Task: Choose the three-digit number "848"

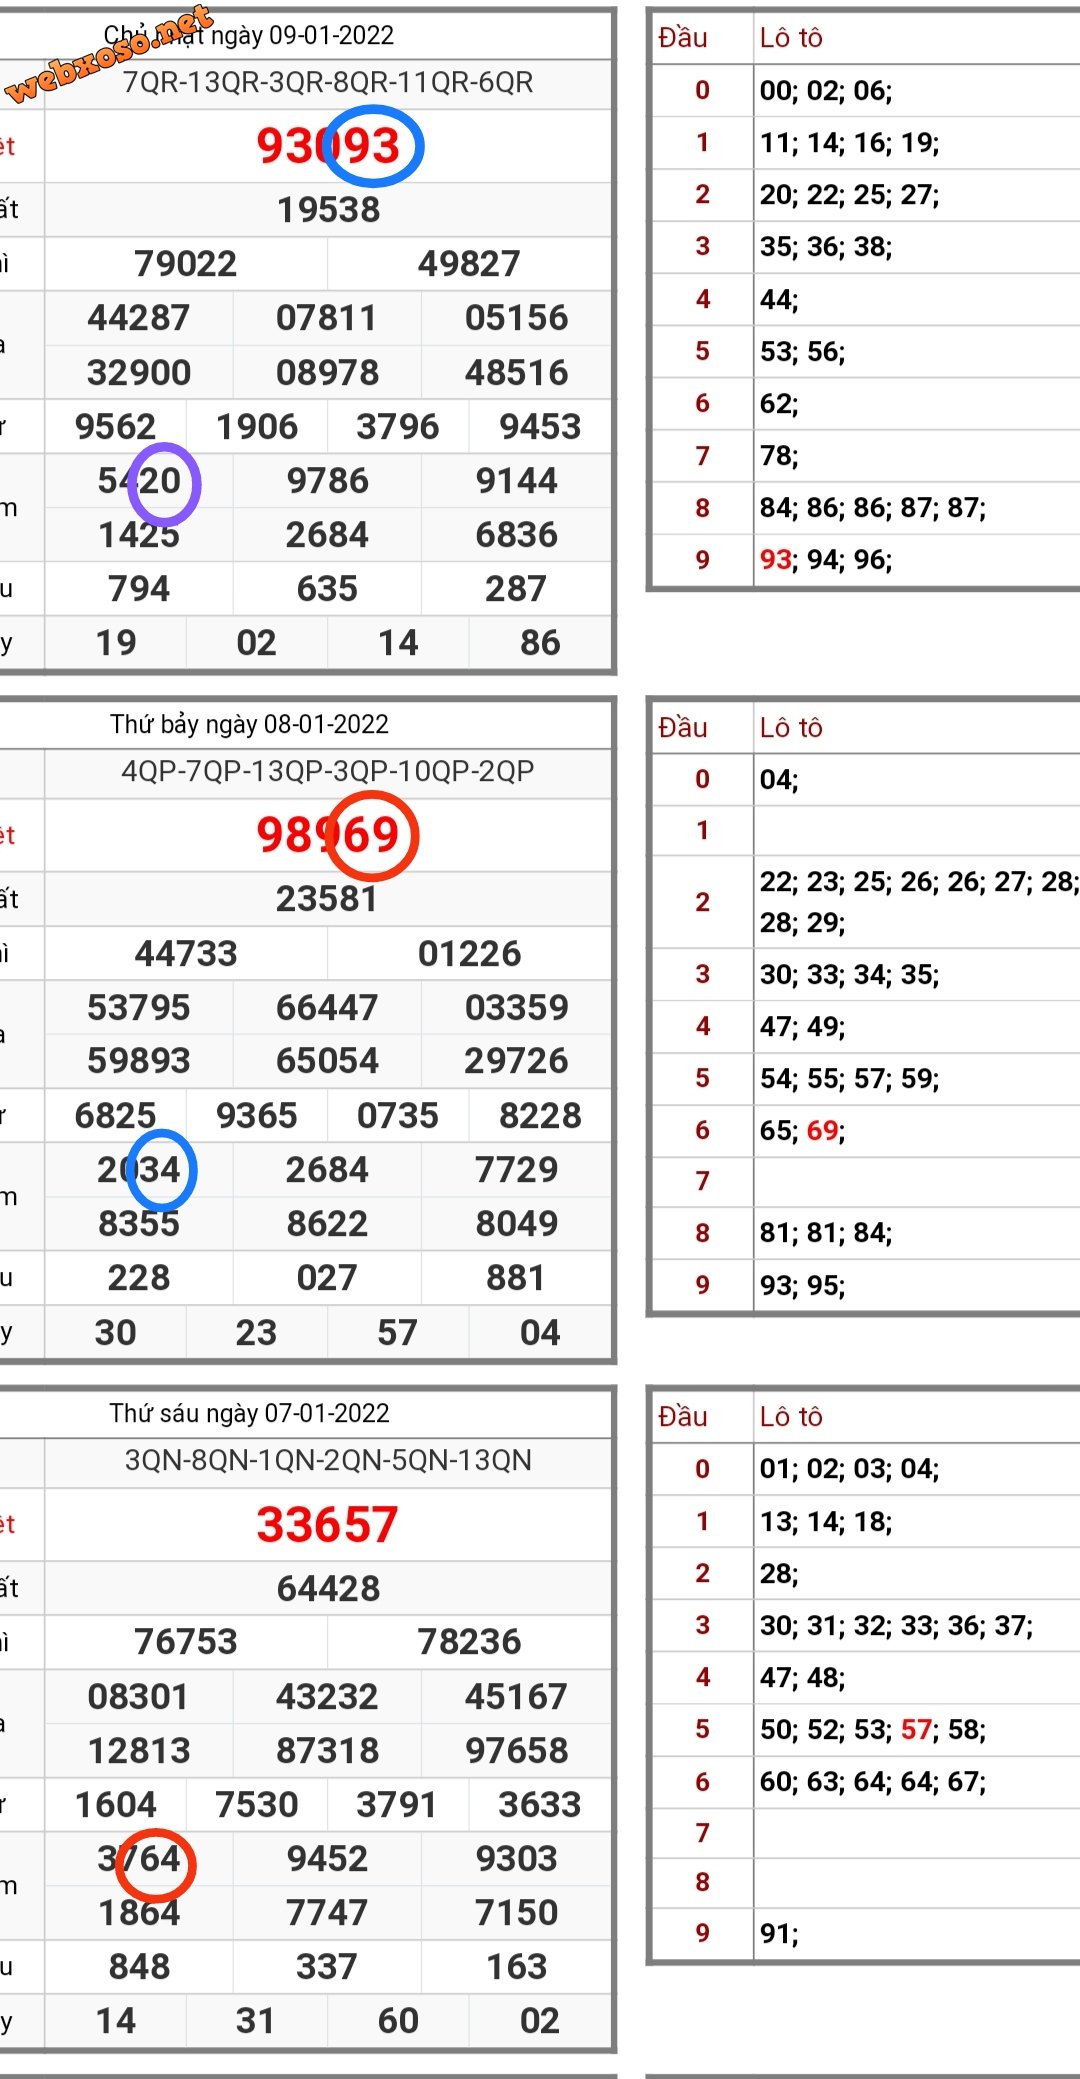Action: (x=139, y=1967)
